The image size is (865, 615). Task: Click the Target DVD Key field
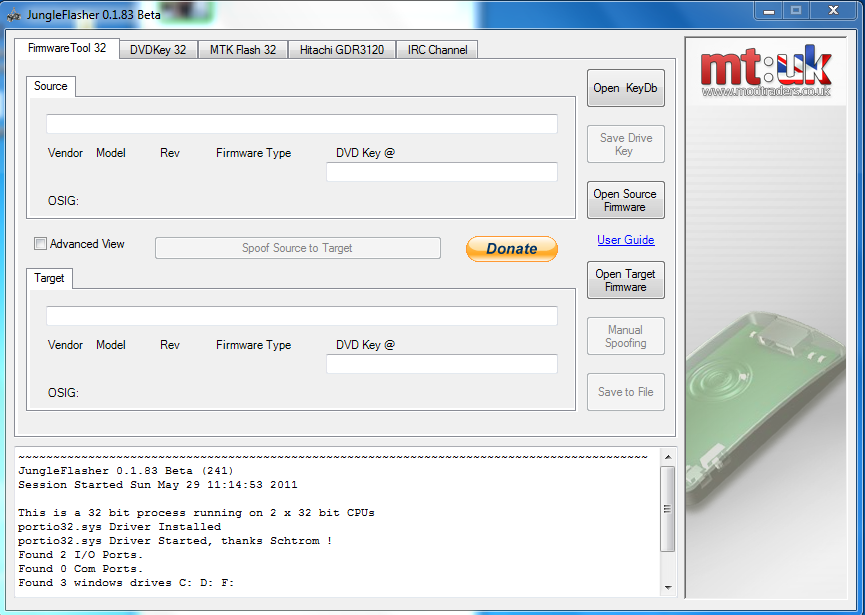(442, 364)
